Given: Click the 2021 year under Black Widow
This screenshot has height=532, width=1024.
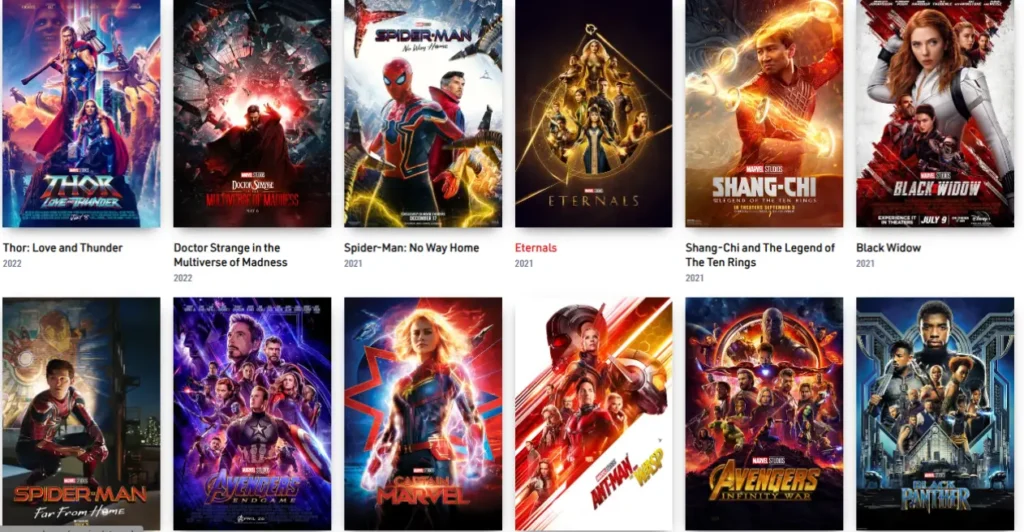Looking at the screenshot, I should tap(865, 264).
